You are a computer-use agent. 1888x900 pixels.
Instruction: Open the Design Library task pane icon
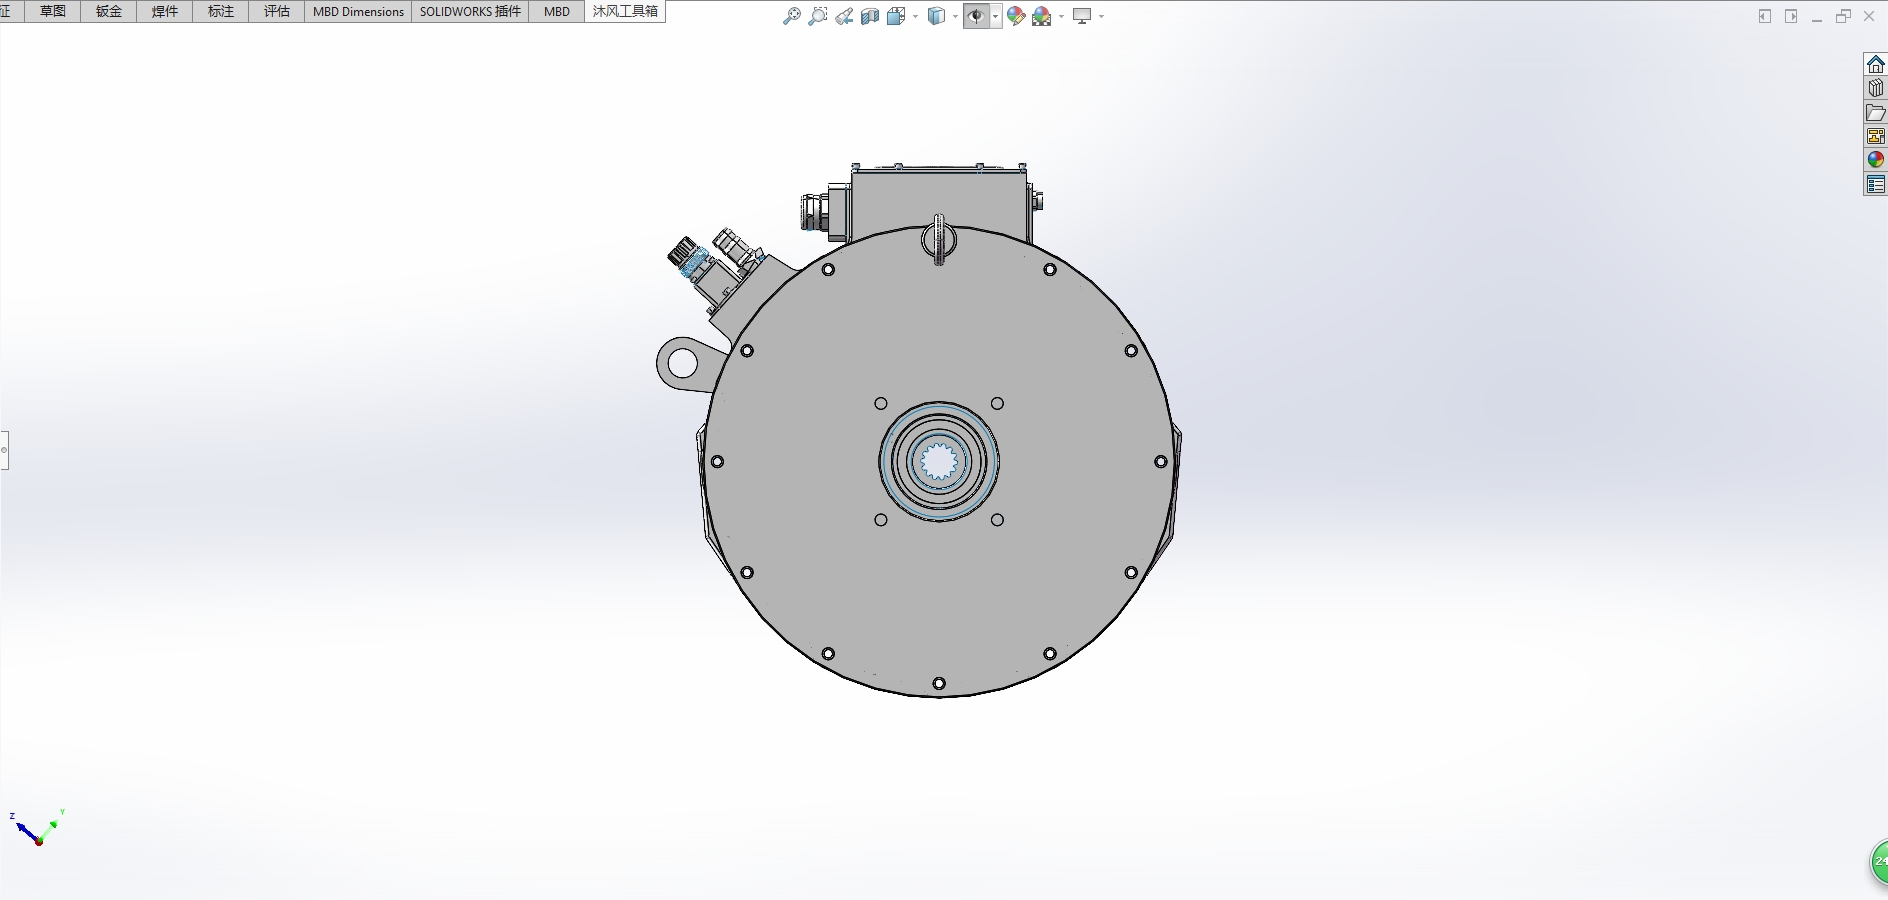pos(1875,88)
